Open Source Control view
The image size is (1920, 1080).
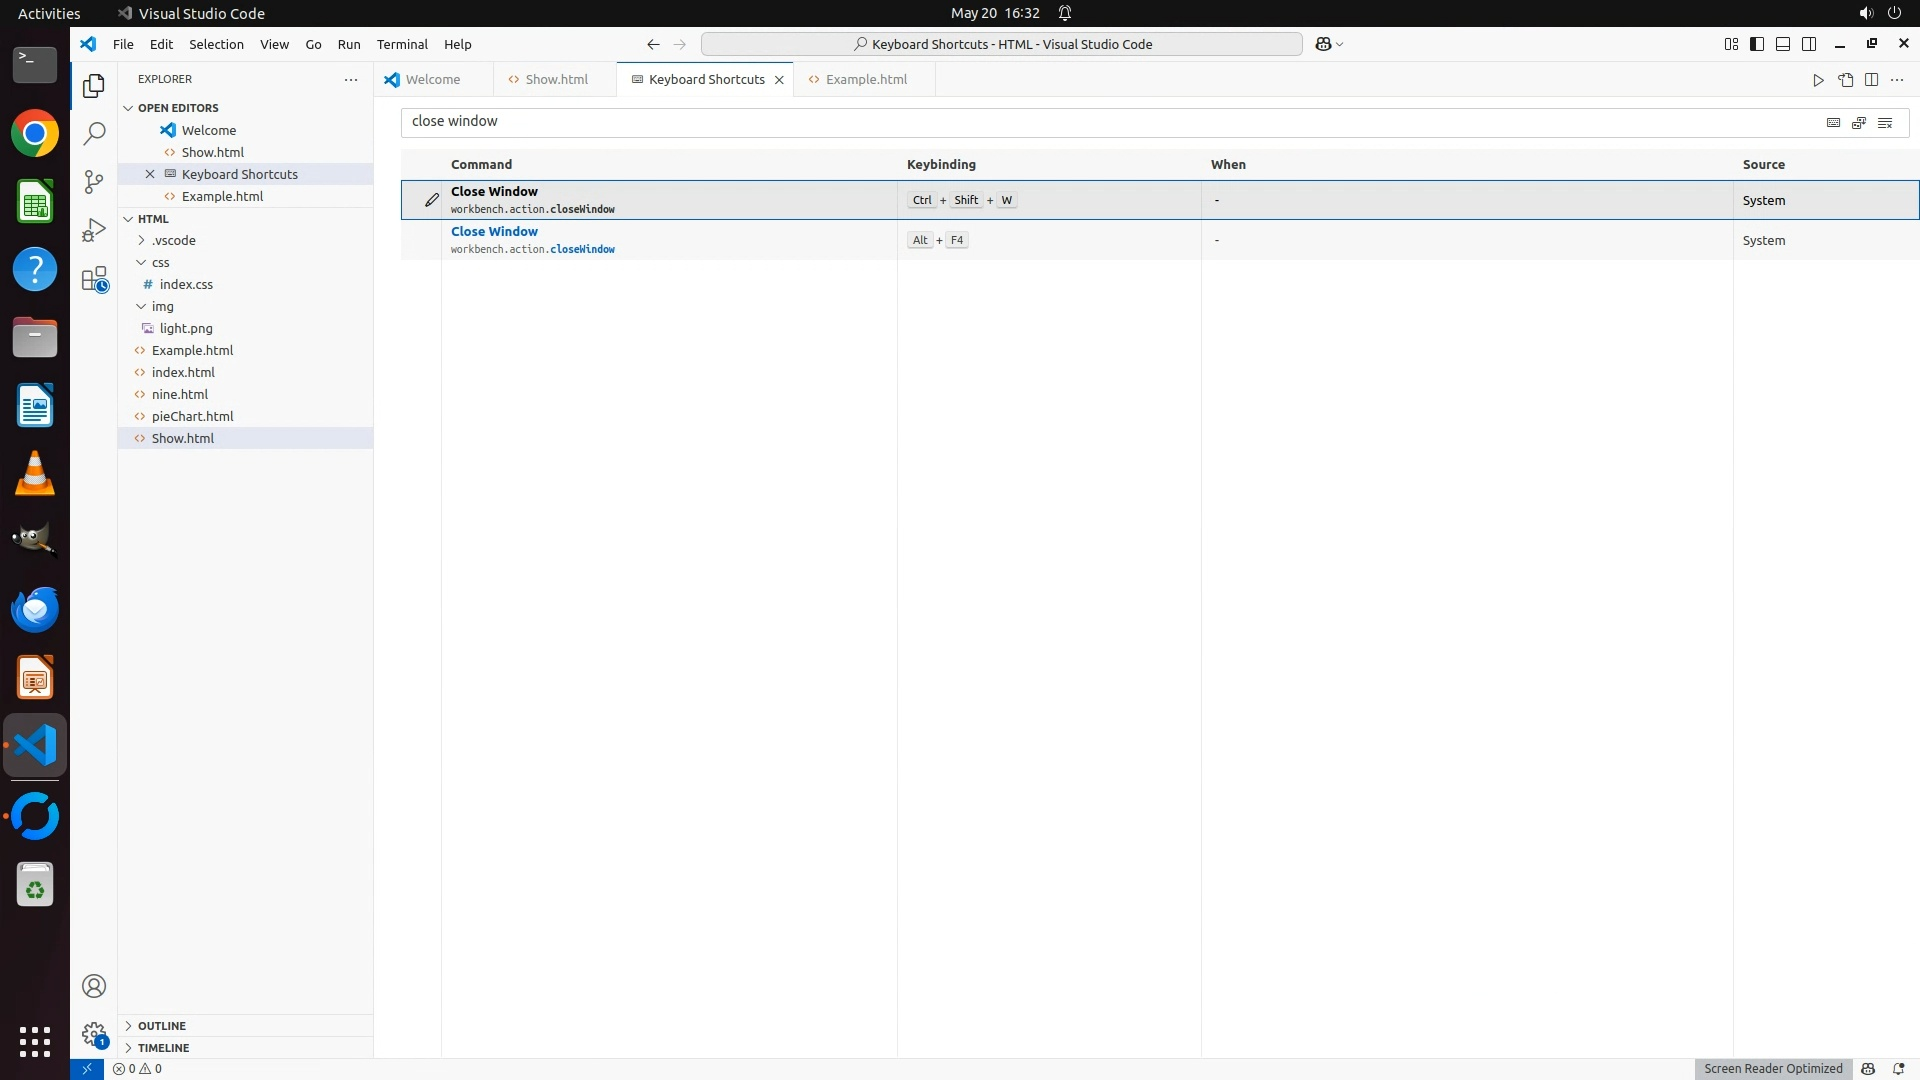[x=94, y=181]
